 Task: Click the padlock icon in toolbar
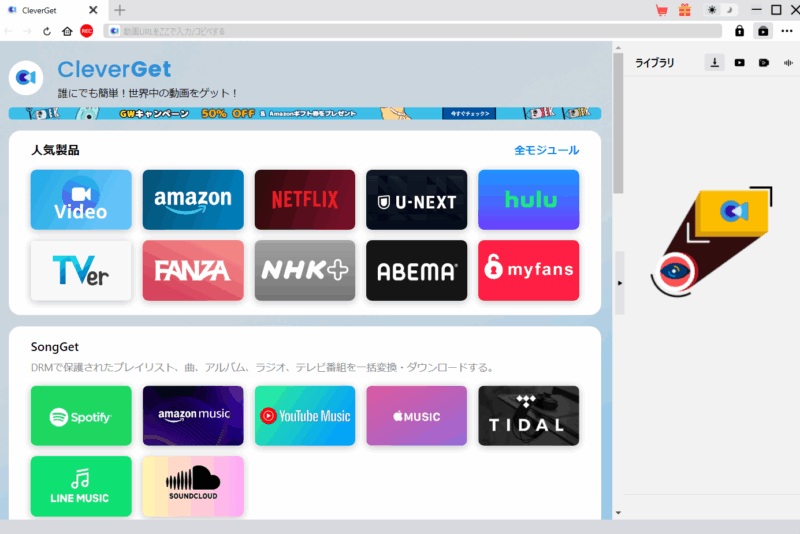tap(739, 31)
